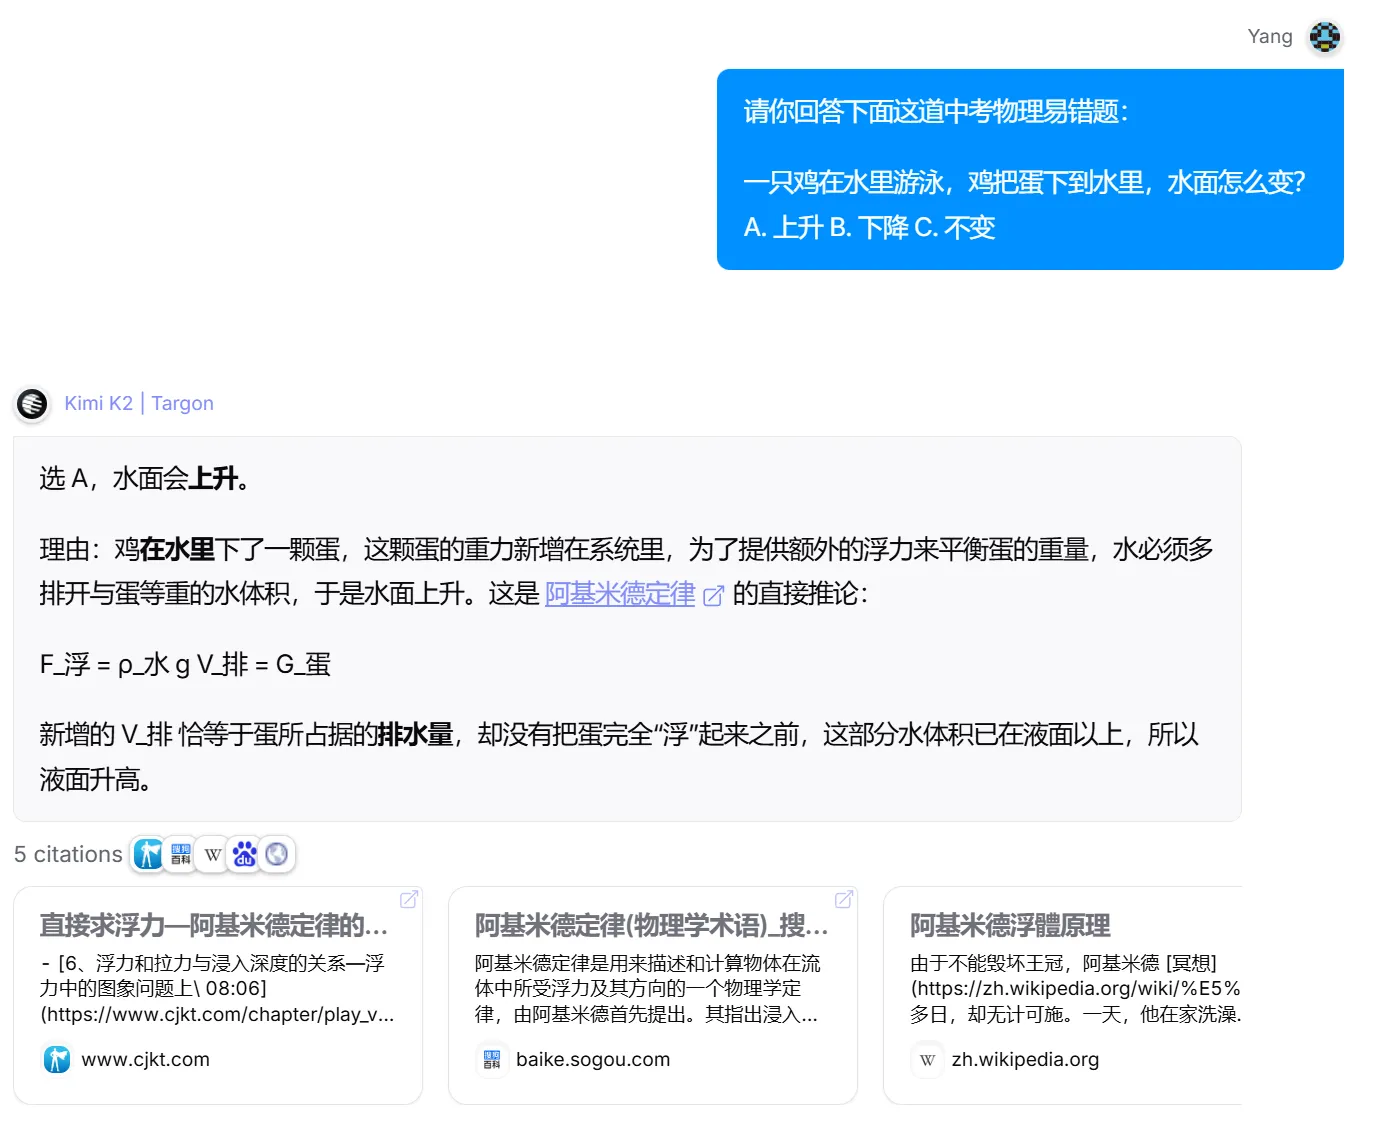Click the blue user question bubble
This screenshot has height=1147, width=1374.
1030,169
